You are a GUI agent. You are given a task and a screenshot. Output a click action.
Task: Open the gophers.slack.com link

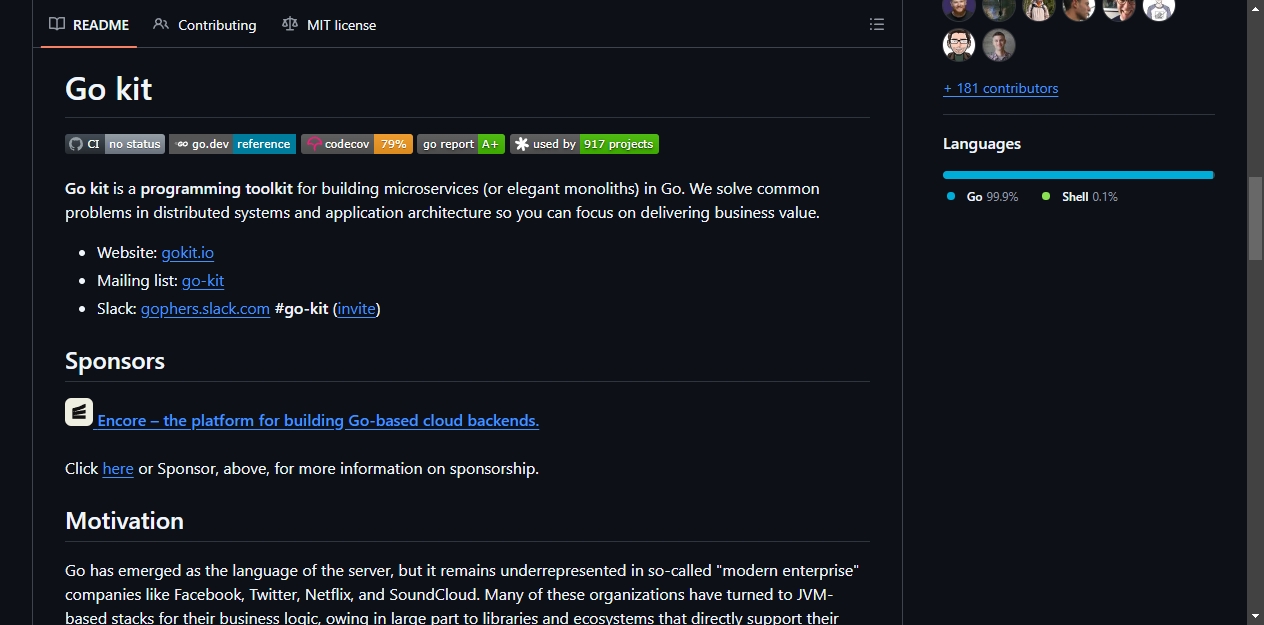point(205,308)
